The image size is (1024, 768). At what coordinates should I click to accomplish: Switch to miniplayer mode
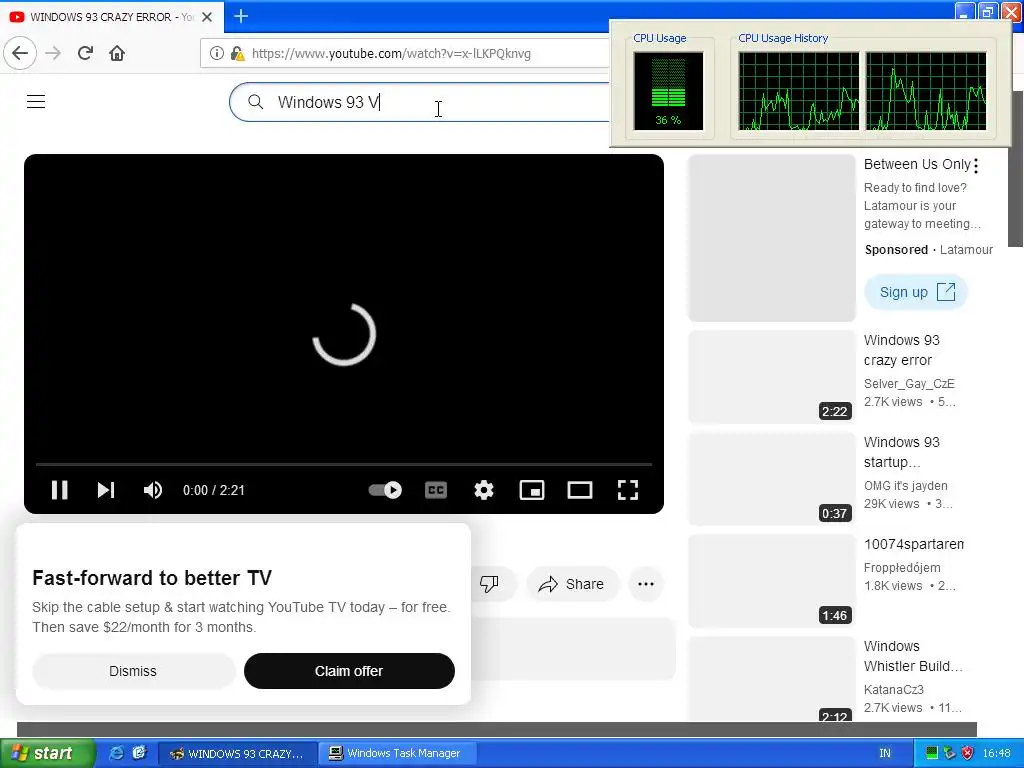pos(532,490)
